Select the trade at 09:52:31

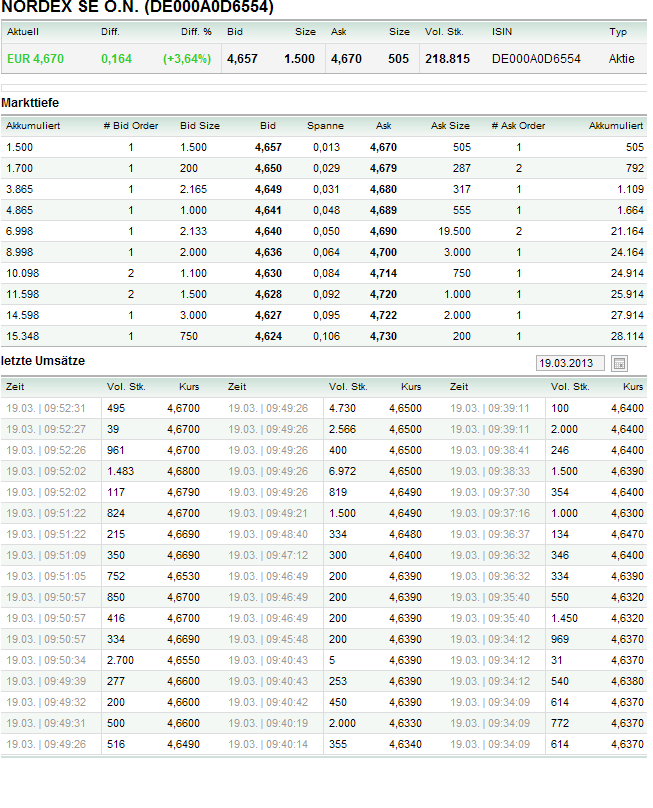(x=46, y=408)
